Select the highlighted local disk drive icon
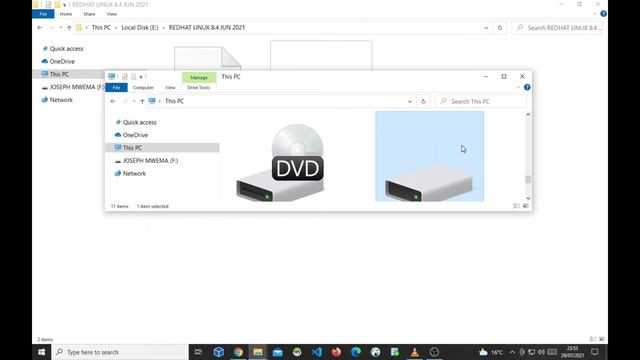 pyautogui.click(x=429, y=156)
